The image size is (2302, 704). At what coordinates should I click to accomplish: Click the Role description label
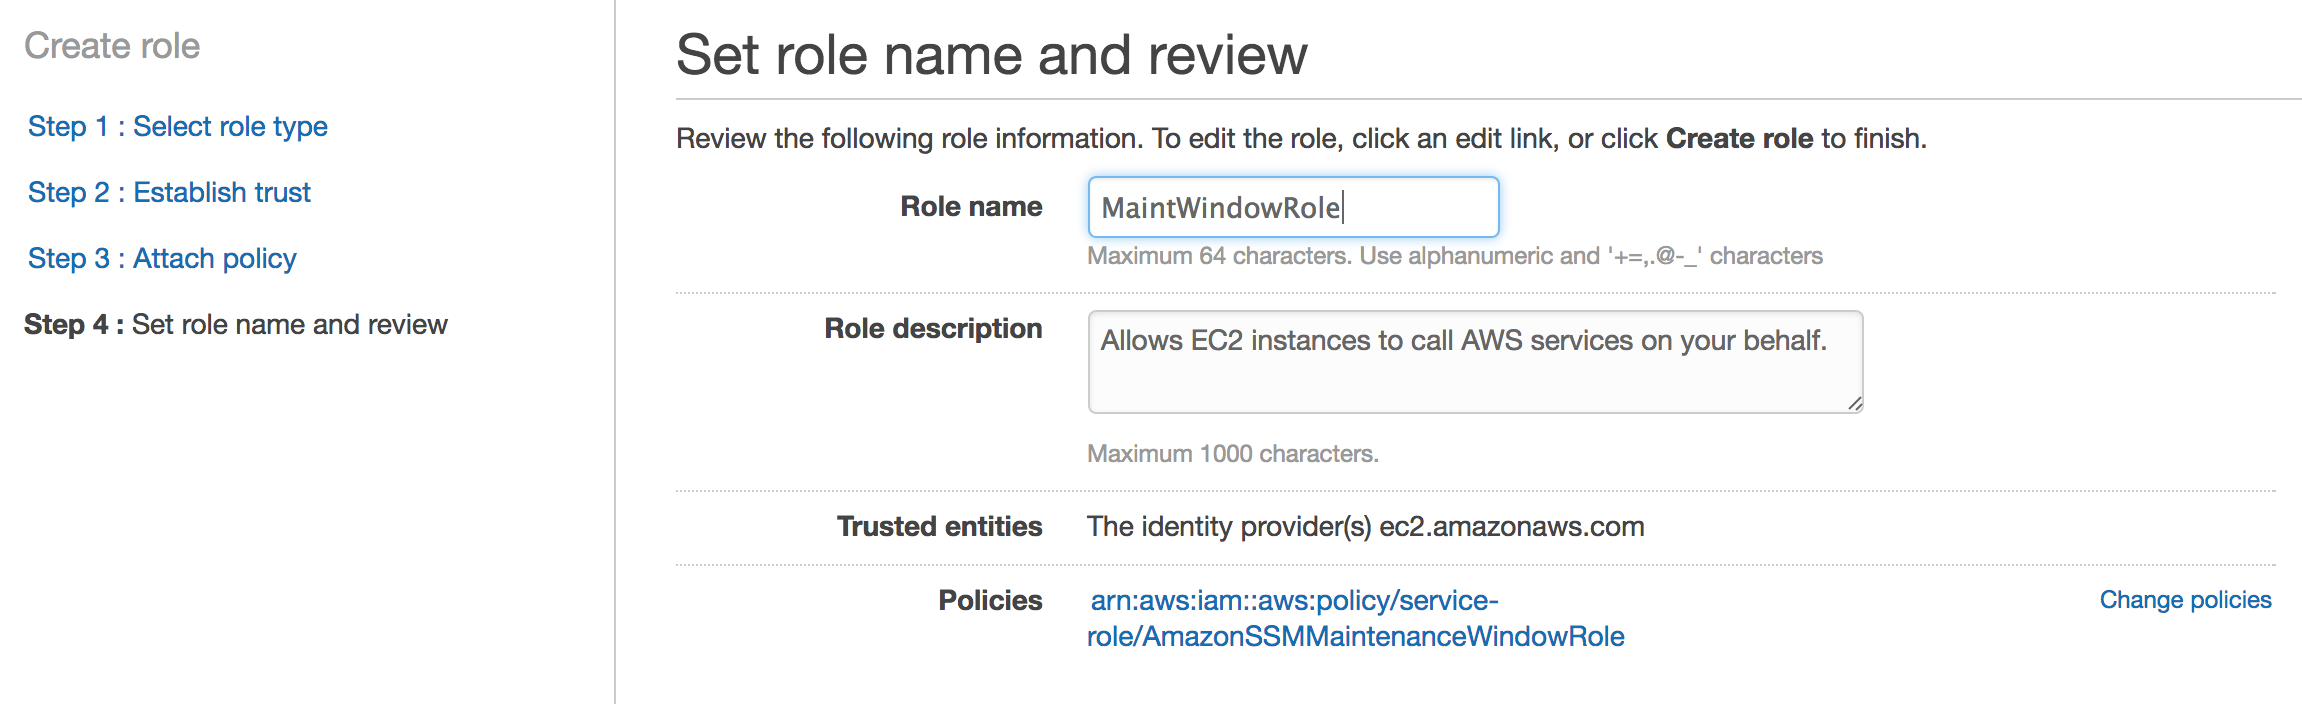click(x=932, y=329)
